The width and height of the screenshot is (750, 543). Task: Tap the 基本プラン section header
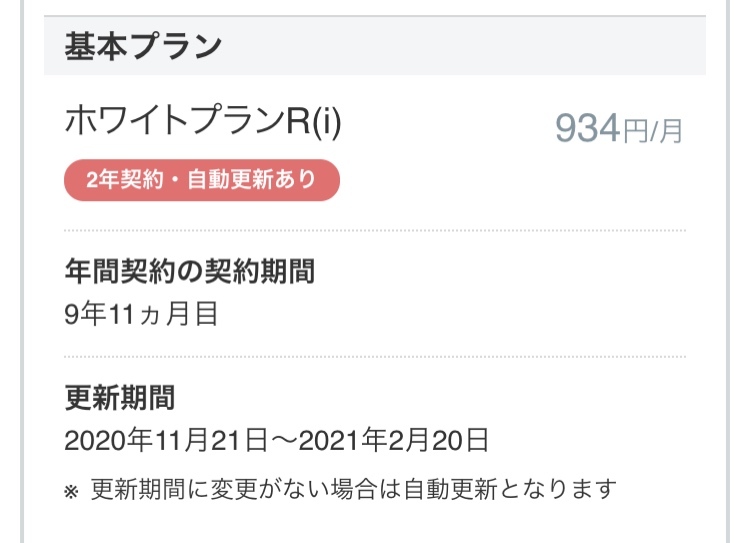[x=143, y=47]
